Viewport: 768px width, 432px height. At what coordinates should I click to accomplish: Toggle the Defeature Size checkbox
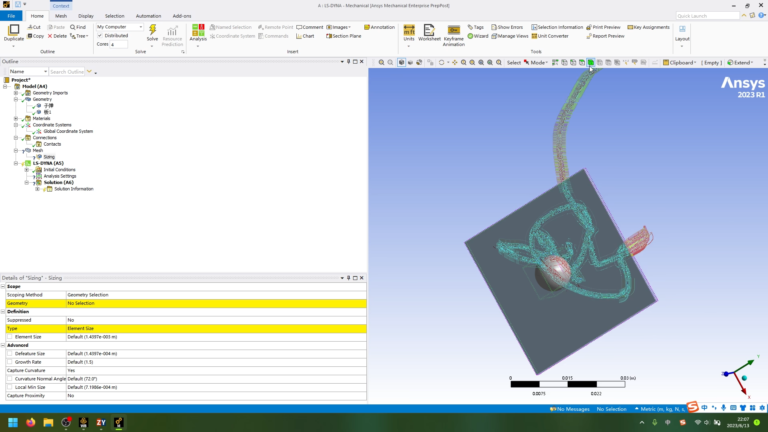pos(10,353)
